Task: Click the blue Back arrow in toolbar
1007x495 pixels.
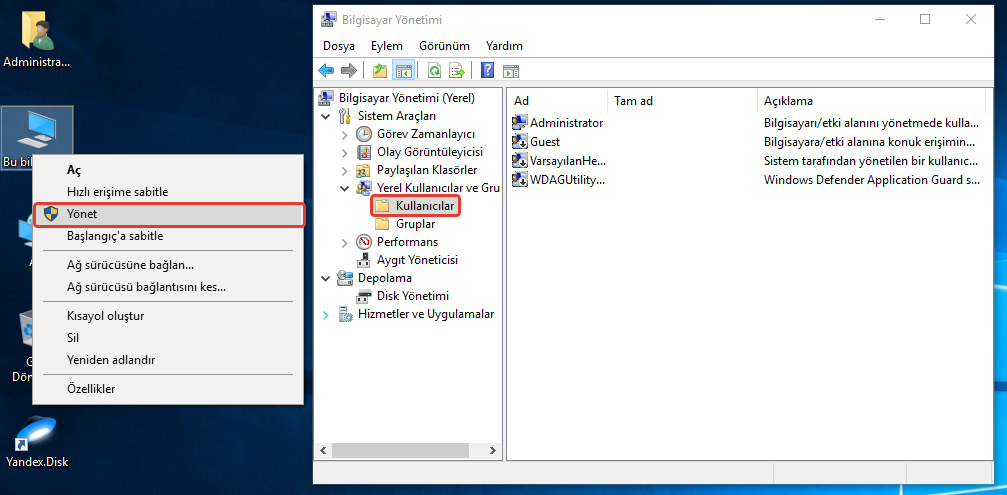Action: click(326, 70)
